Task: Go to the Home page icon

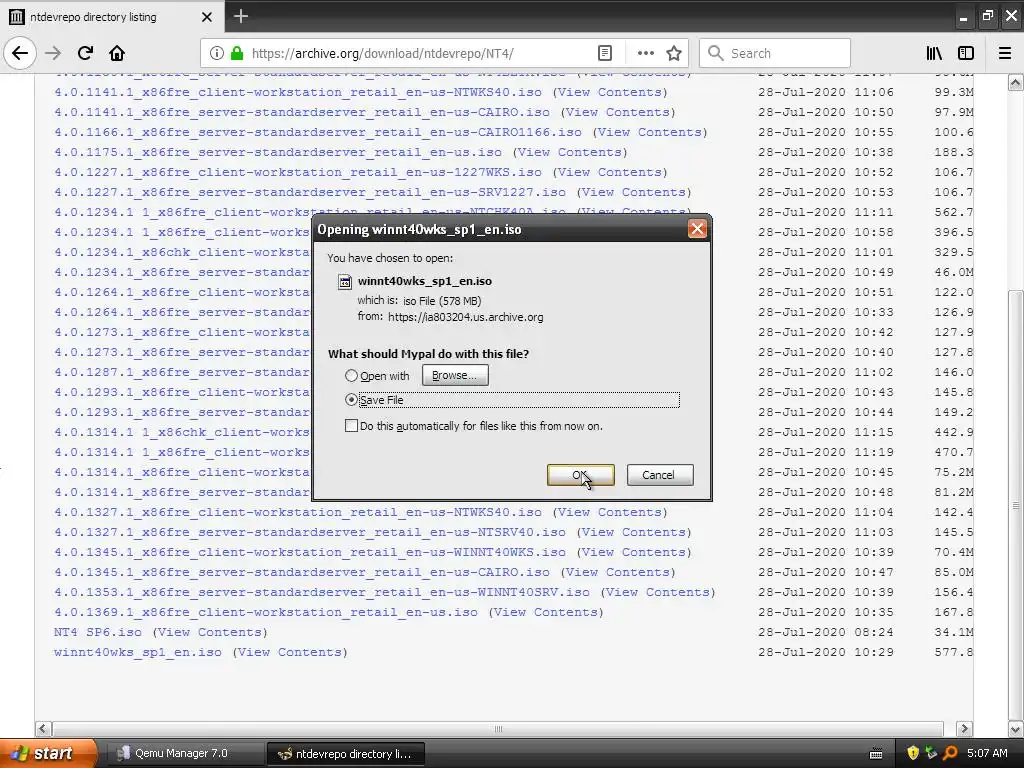Action: tap(117, 53)
